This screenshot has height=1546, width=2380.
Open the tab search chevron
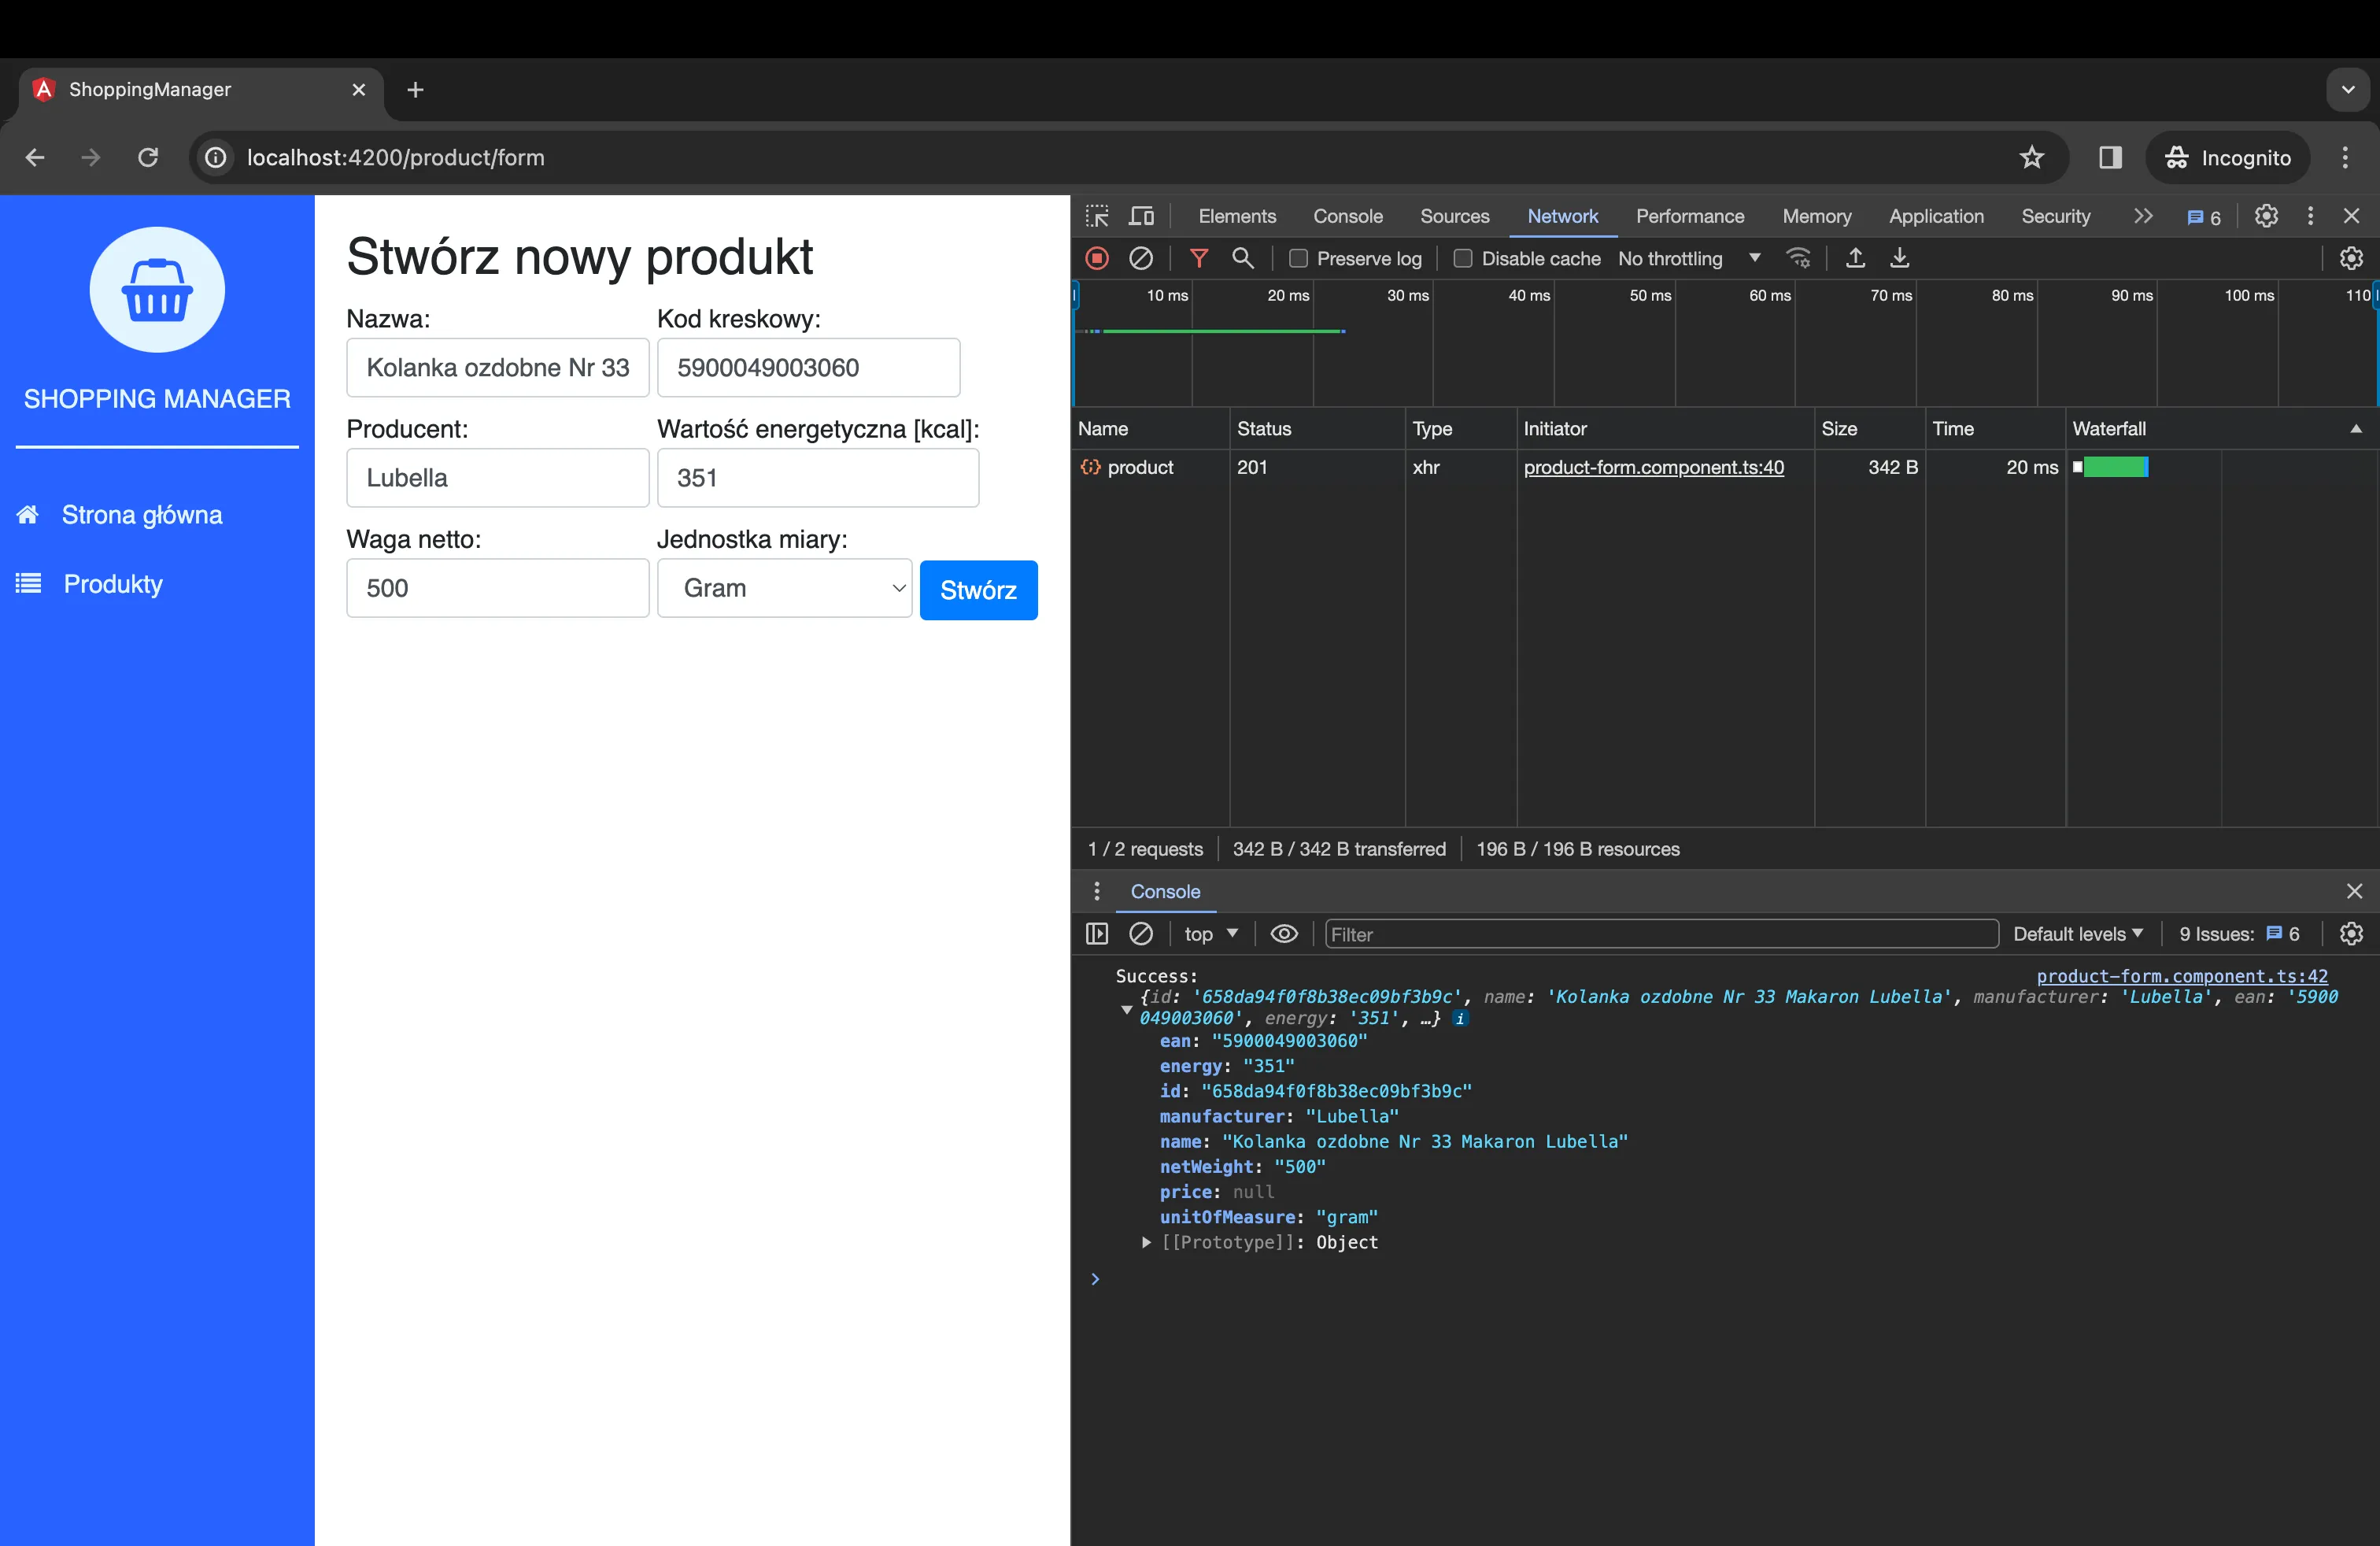2347,90
